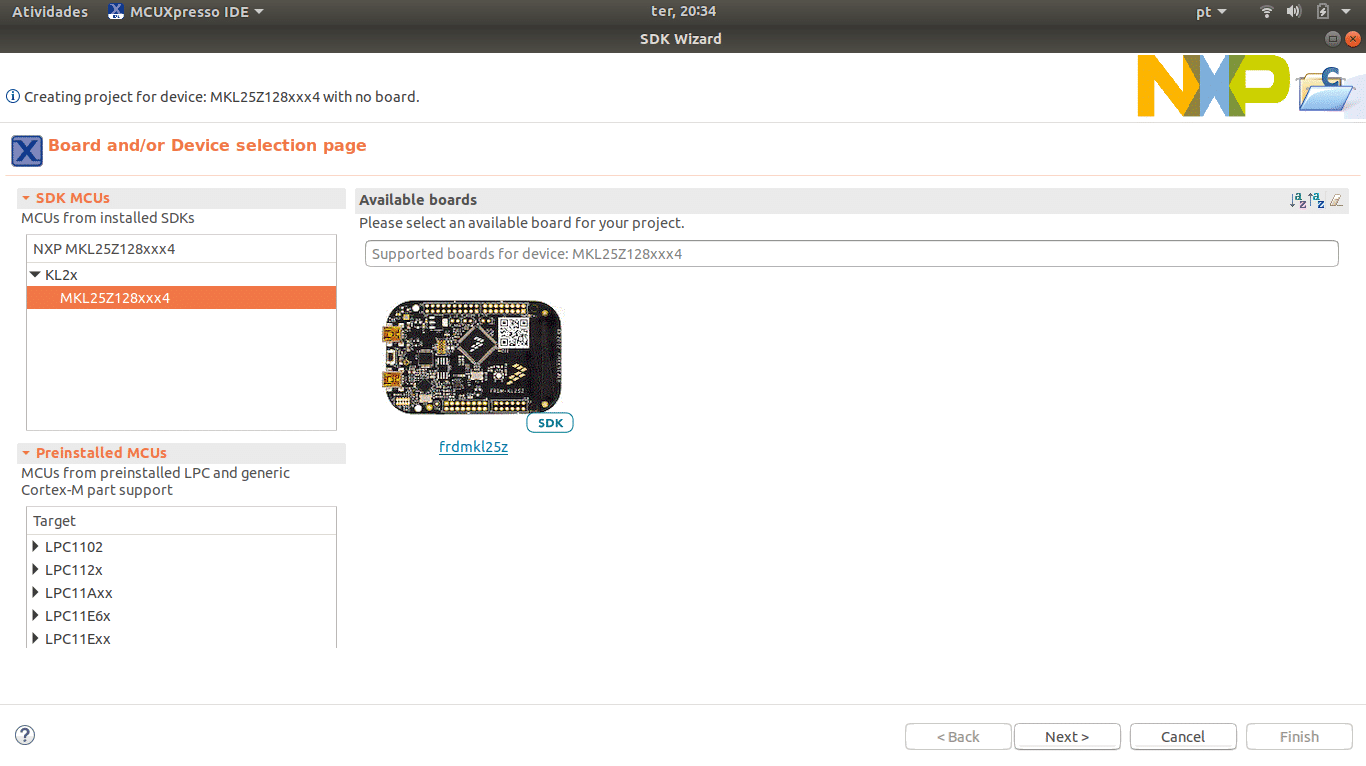Image resolution: width=1366 pixels, height=766 pixels.
Task: Sort boards in ascending A-Z order
Action: pyautogui.click(x=1298, y=200)
